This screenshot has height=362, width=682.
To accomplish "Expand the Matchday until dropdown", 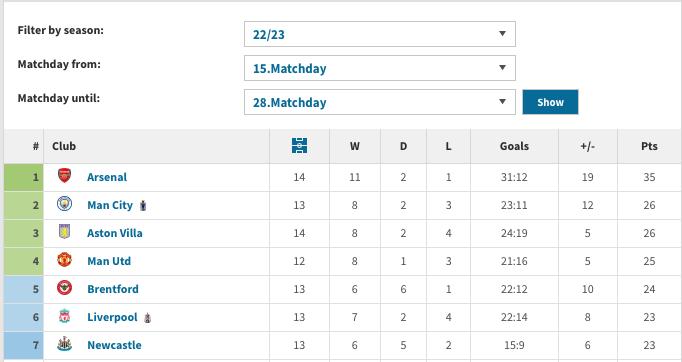I will pos(380,102).
